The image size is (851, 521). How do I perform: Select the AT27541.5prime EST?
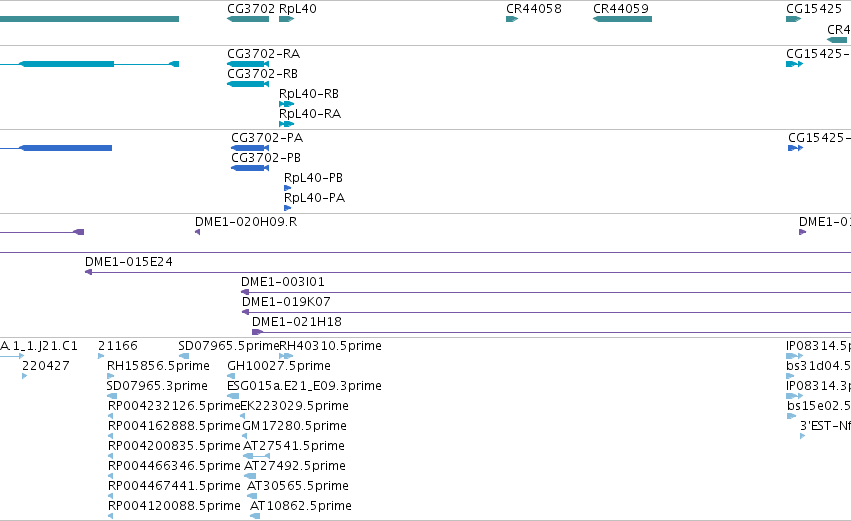pos(257,457)
